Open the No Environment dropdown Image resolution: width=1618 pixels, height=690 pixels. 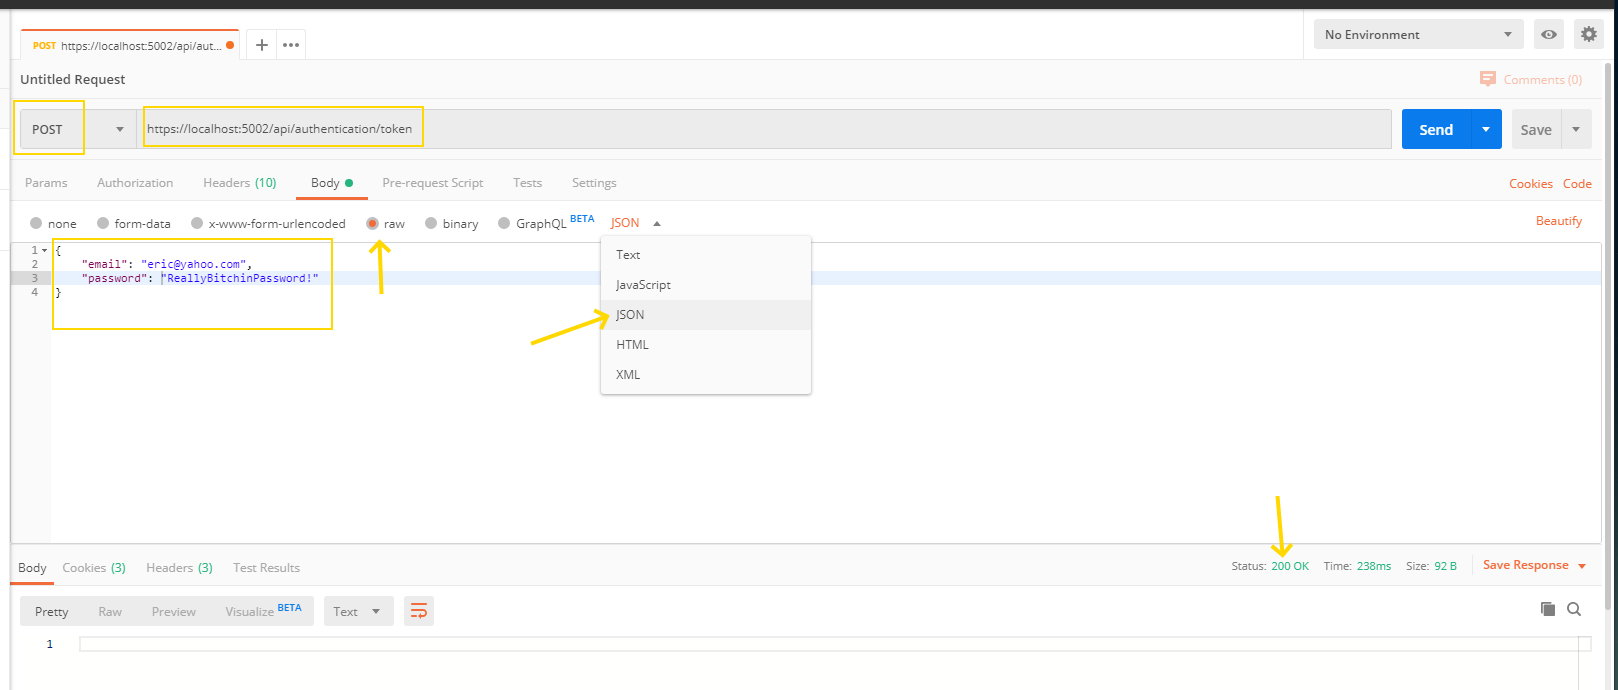1418,34
